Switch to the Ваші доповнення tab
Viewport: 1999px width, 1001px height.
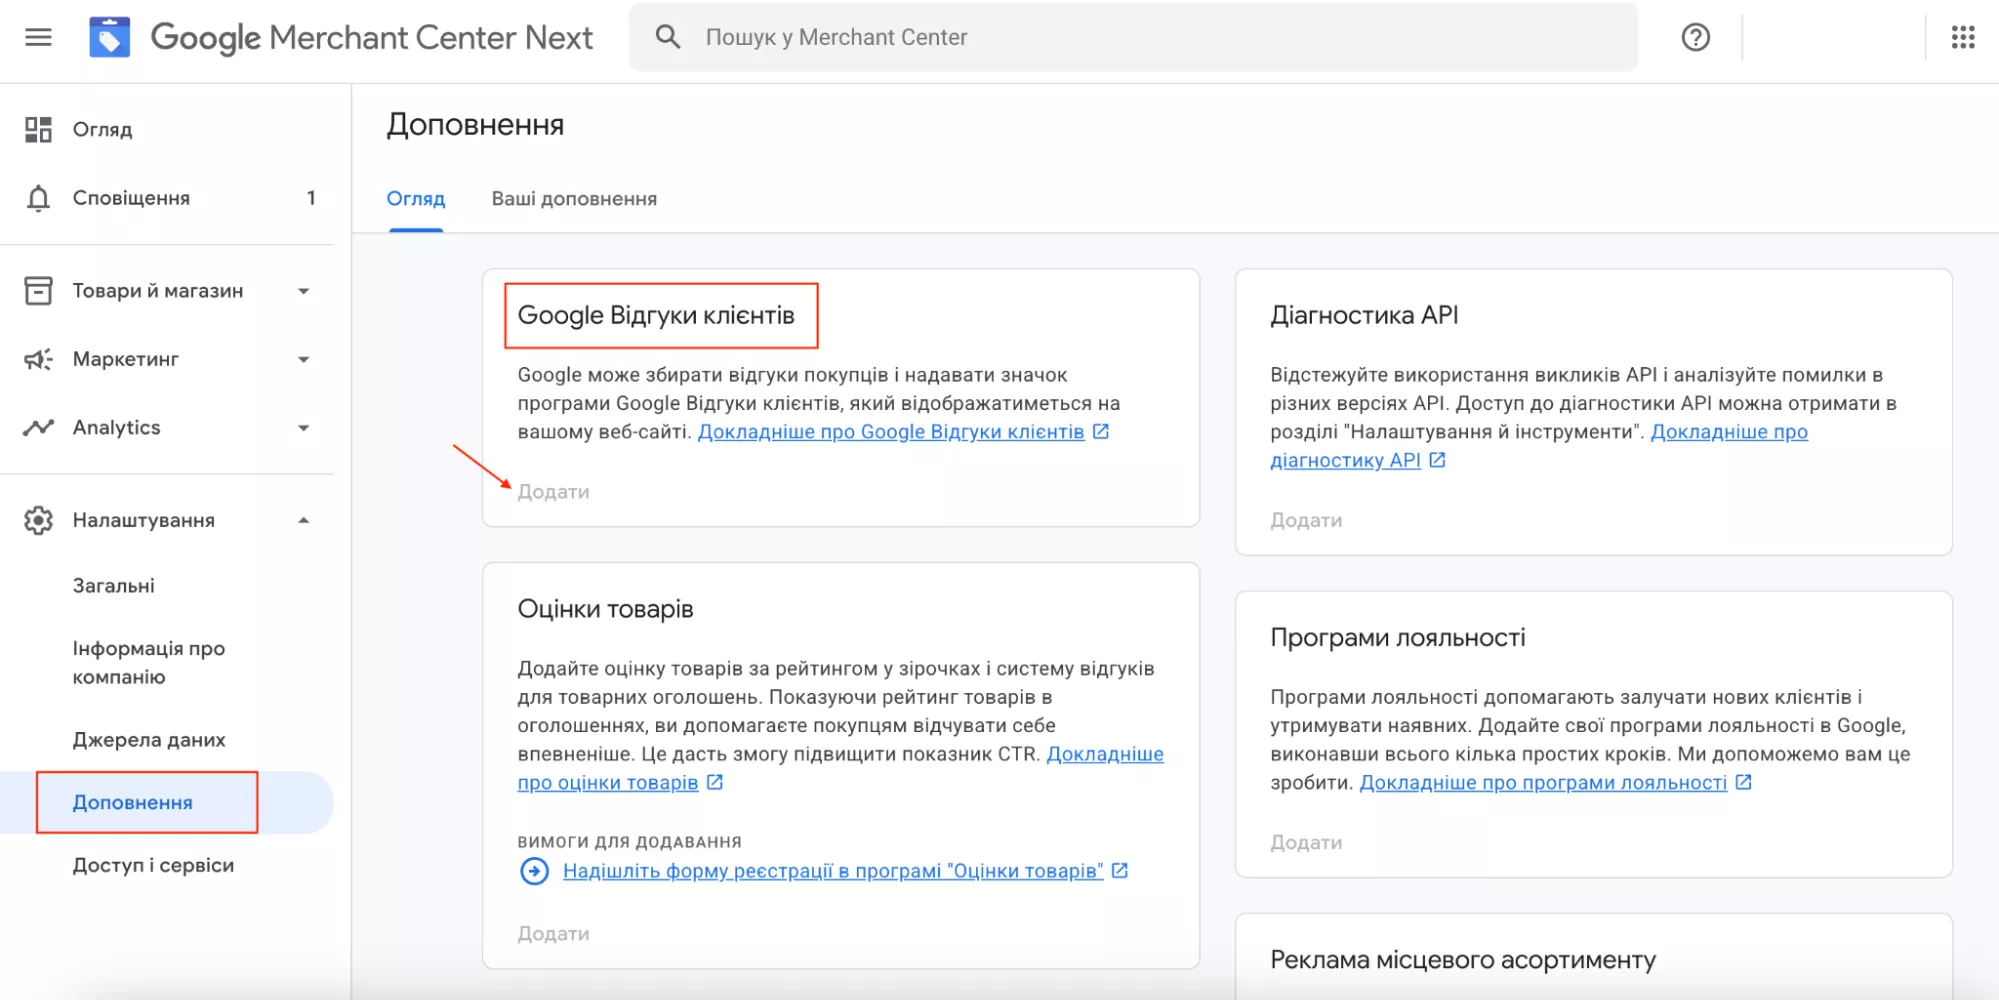574,199
